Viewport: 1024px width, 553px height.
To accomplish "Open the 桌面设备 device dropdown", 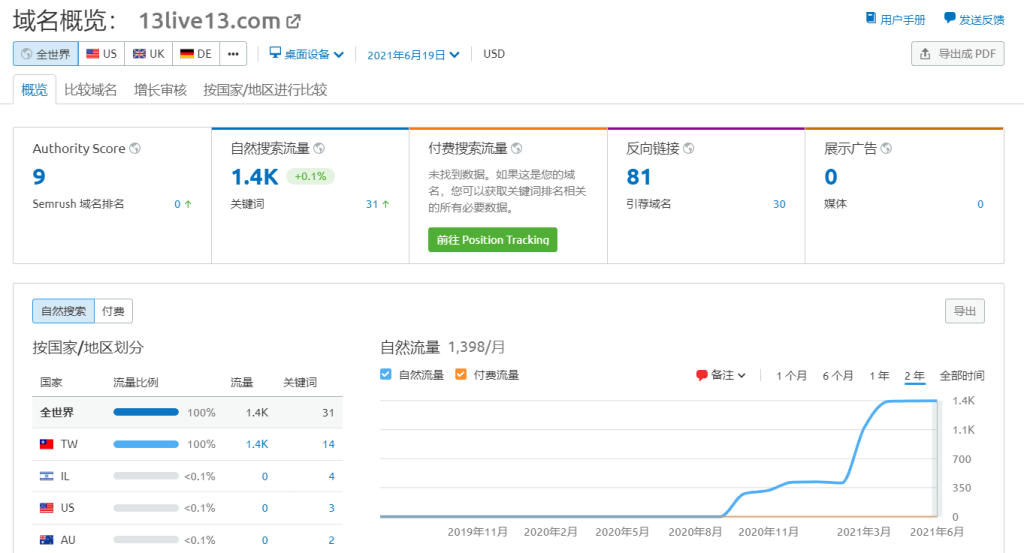I will tap(307, 54).
